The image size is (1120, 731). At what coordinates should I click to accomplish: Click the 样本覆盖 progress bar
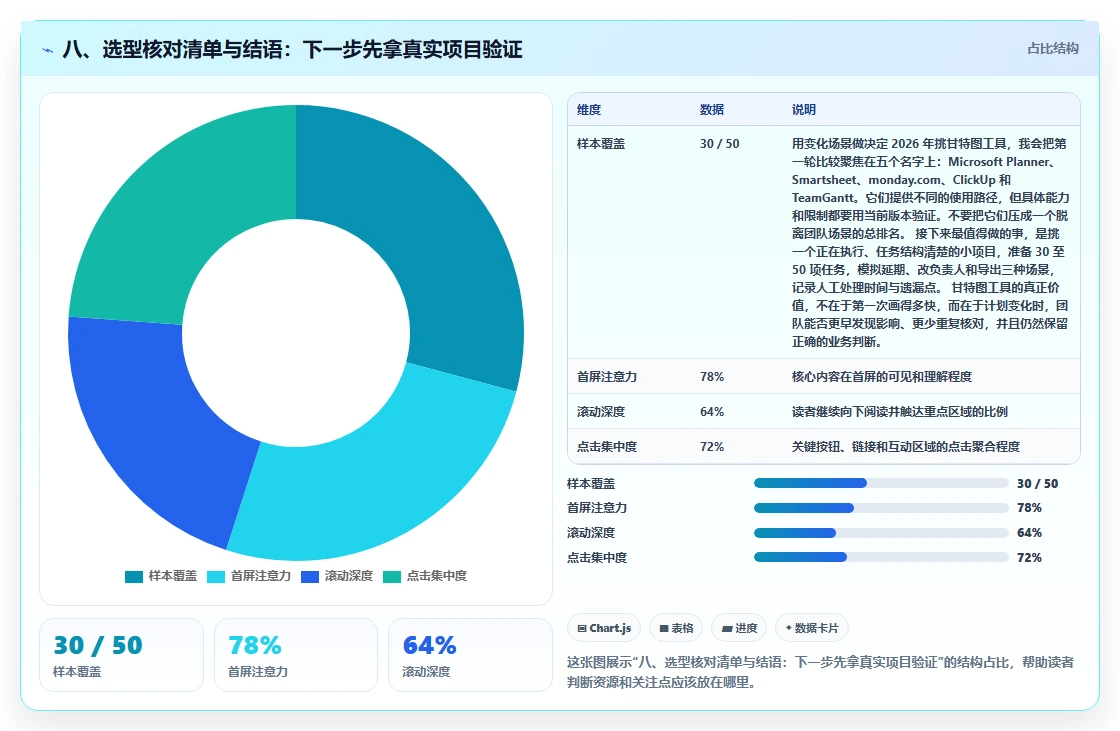tap(881, 483)
